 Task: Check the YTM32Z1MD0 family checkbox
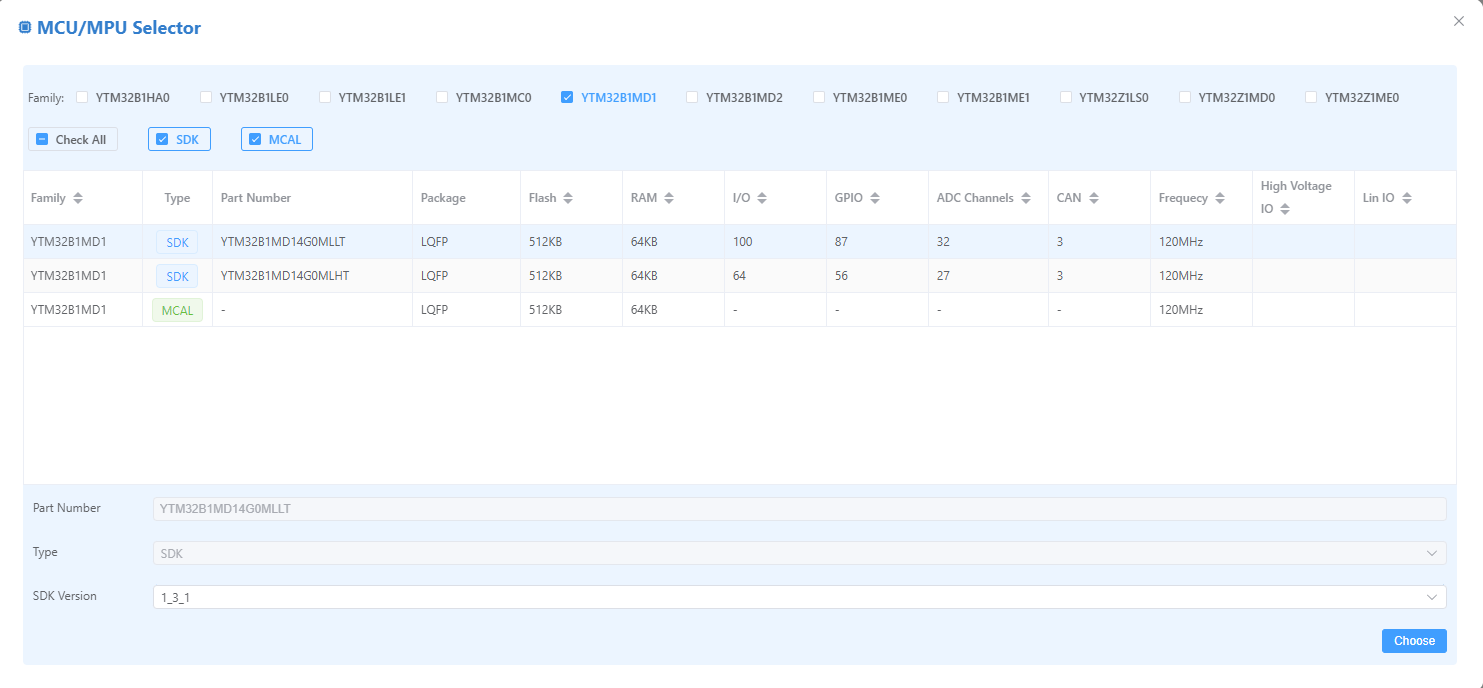(x=1185, y=97)
